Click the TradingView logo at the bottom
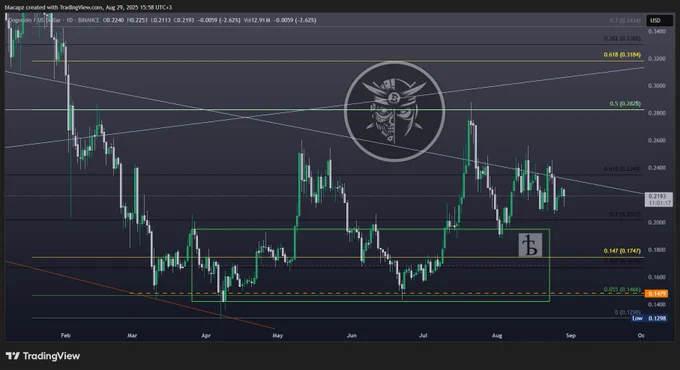Screen dimensions: 680x370 [x=43, y=356]
